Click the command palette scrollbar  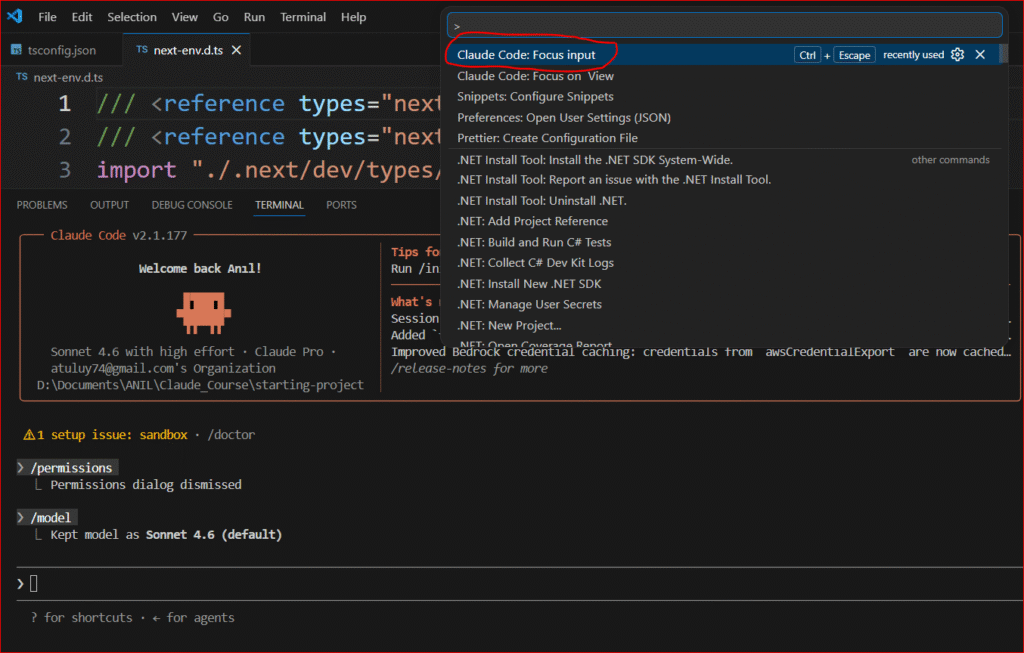point(1004,54)
